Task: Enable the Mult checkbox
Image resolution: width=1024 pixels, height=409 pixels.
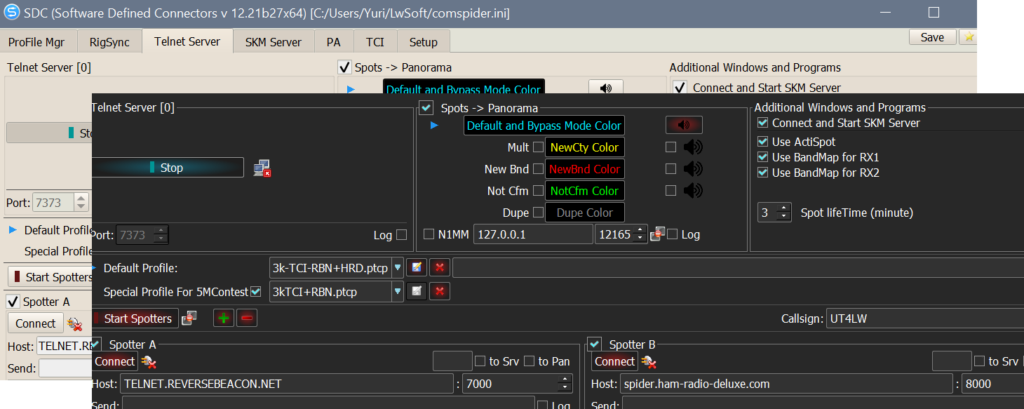Action: [538, 147]
